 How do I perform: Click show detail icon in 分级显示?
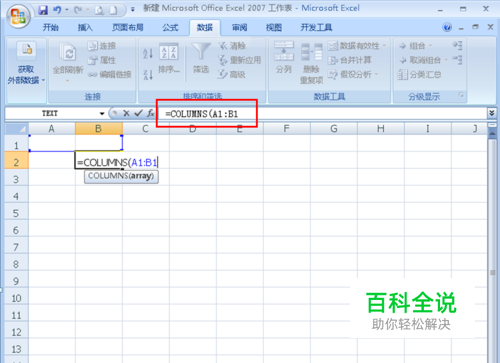[x=457, y=45]
